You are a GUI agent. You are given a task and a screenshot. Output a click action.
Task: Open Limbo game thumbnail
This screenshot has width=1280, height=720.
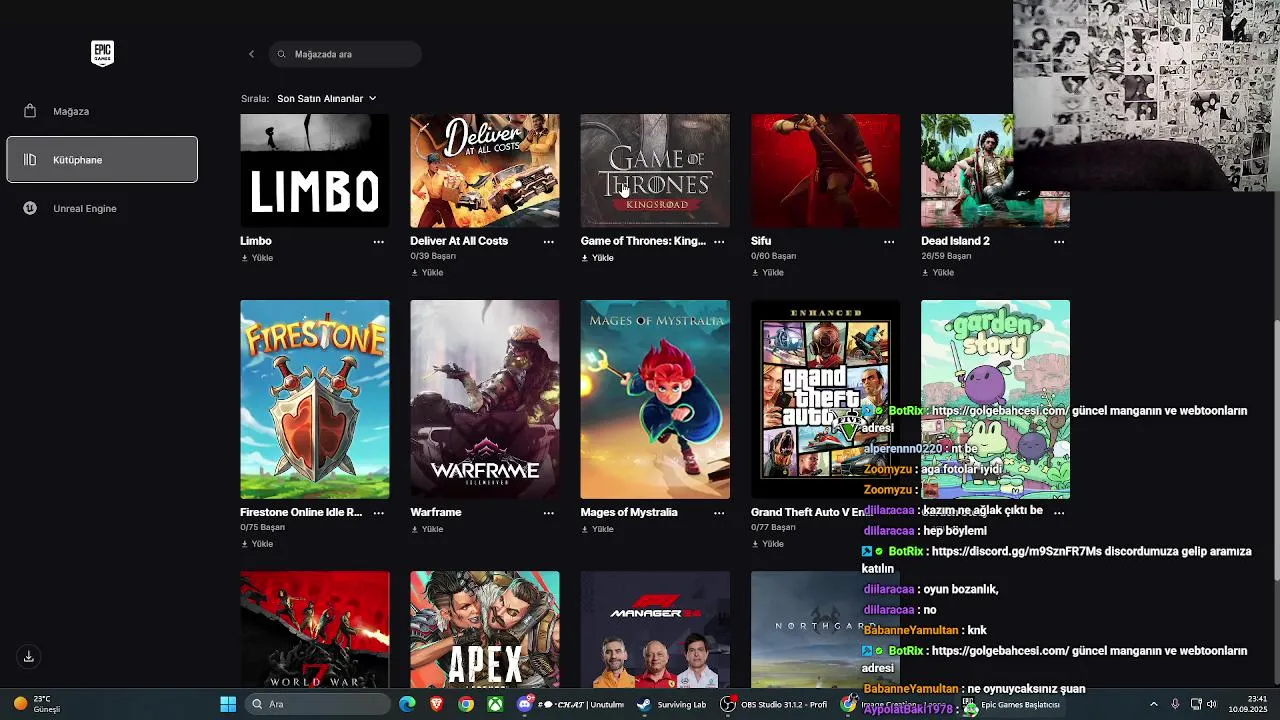(x=315, y=171)
